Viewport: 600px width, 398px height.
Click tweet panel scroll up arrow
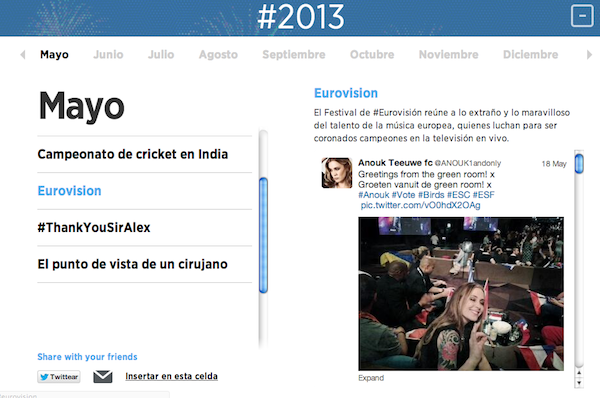tap(579, 373)
